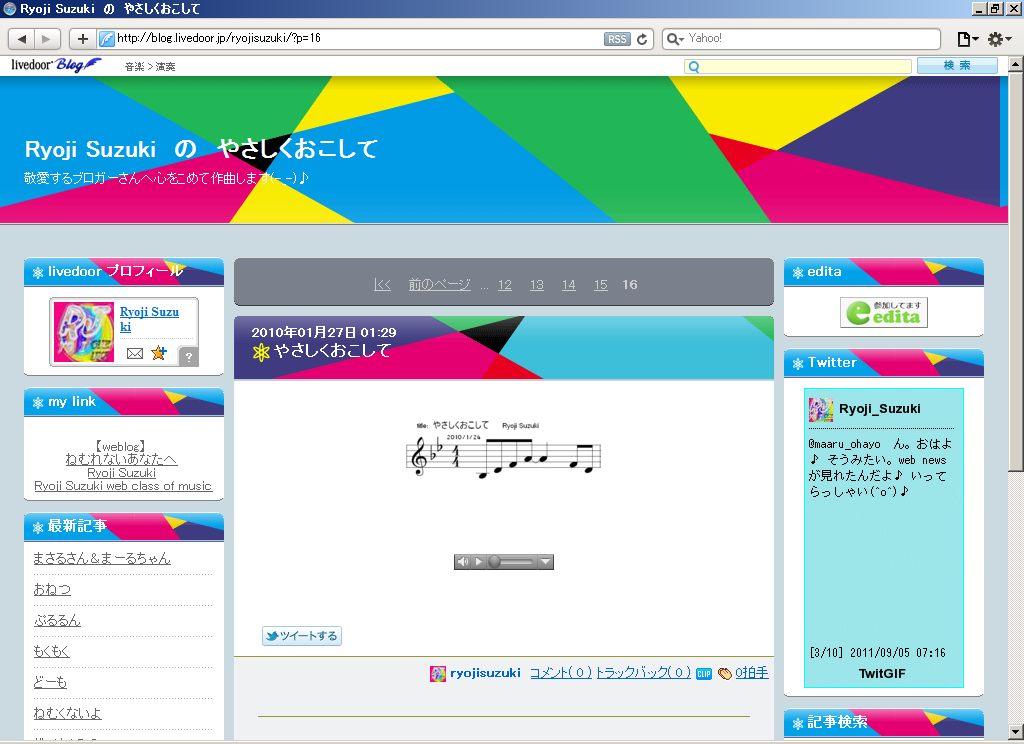1024x744 pixels.
Task: Click the audio player seek slider
Action: [515, 562]
